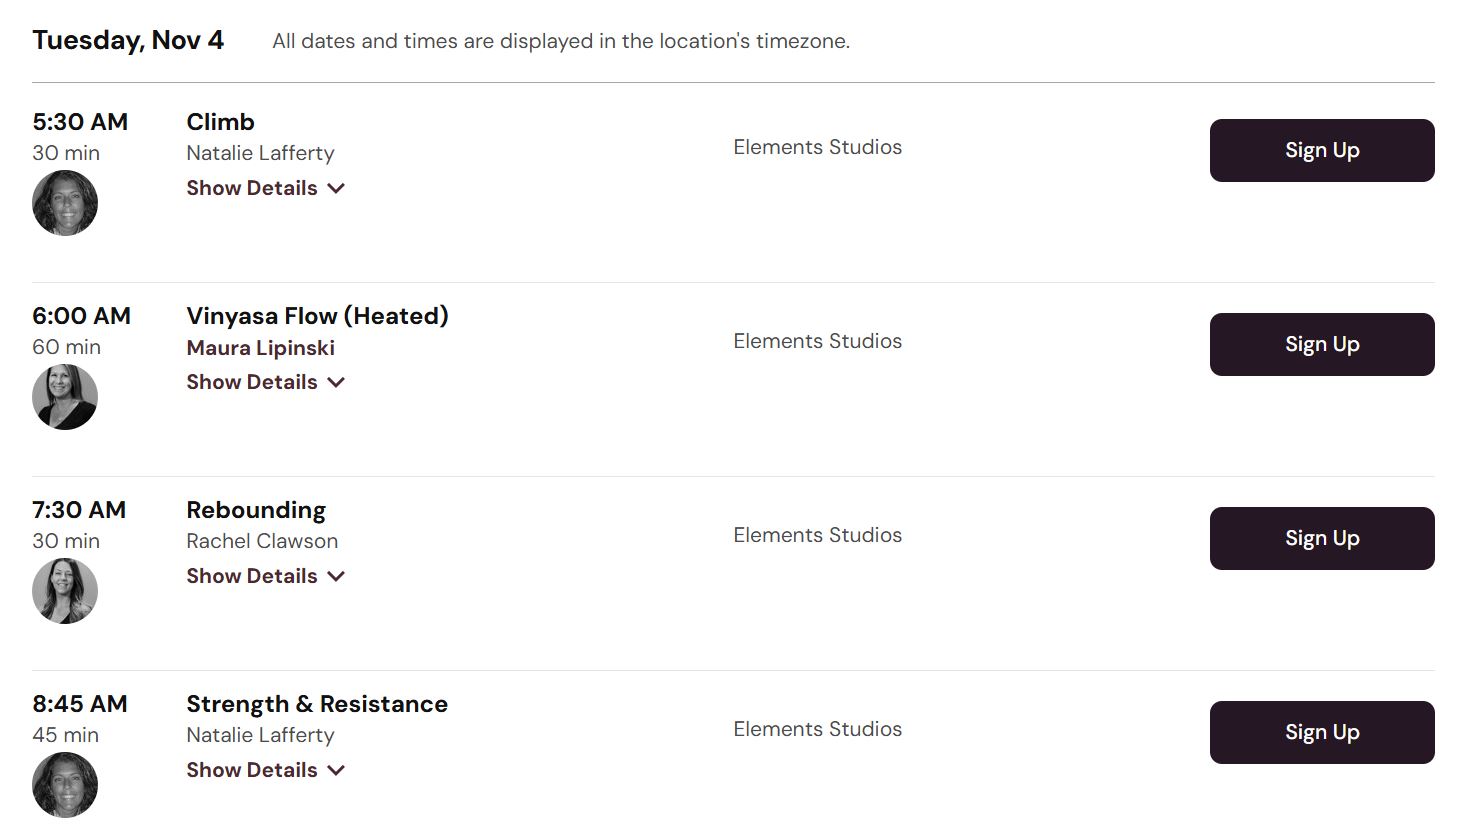Click the Climb class title
The width and height of the screenshot is (1465, 838).
220,122
